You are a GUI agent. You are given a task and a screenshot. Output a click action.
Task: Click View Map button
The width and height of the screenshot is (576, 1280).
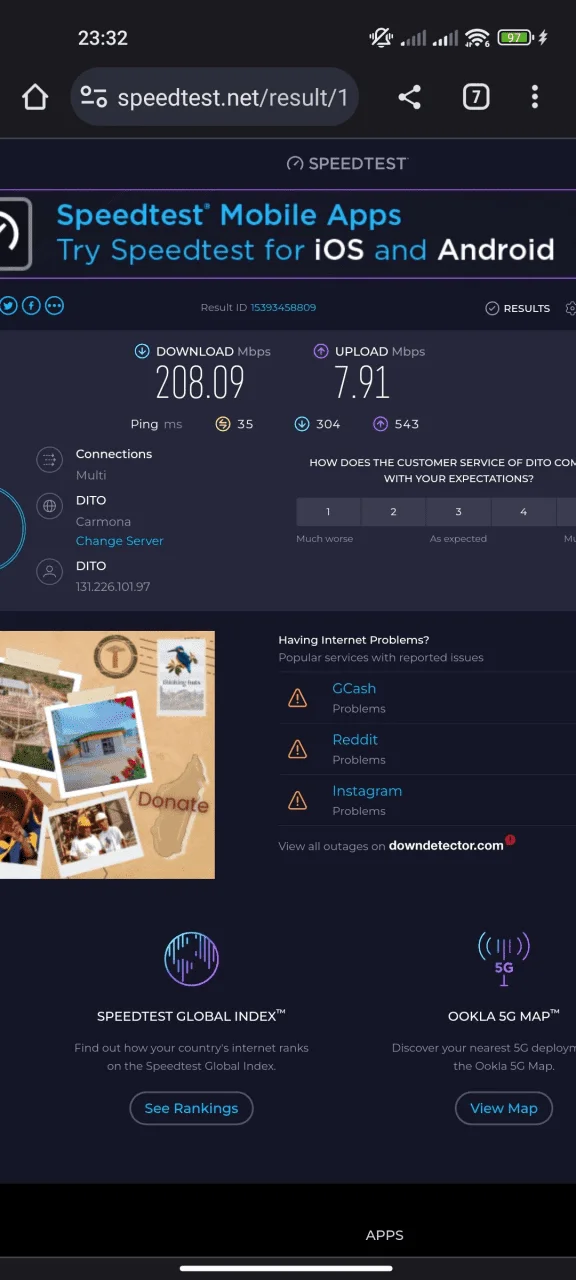coord(504,1108)
